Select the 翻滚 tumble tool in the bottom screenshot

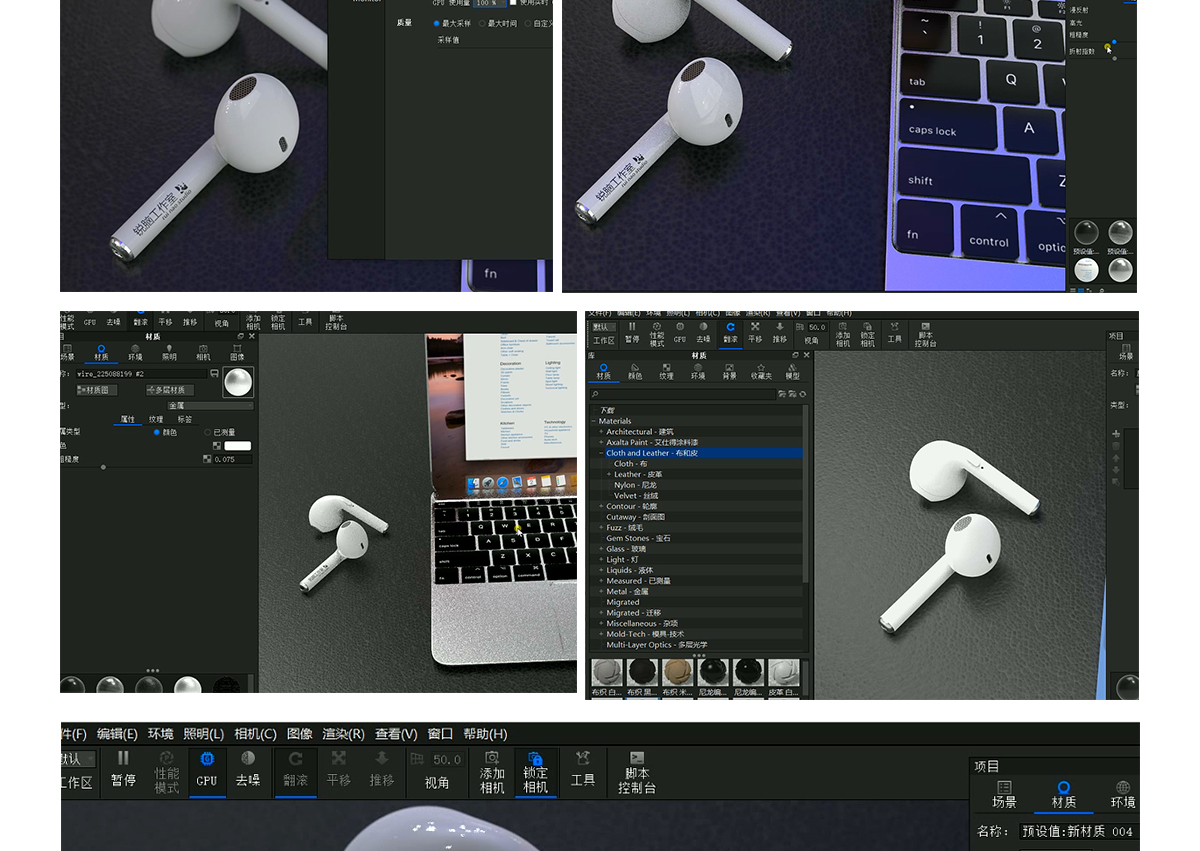click(295, 771)
